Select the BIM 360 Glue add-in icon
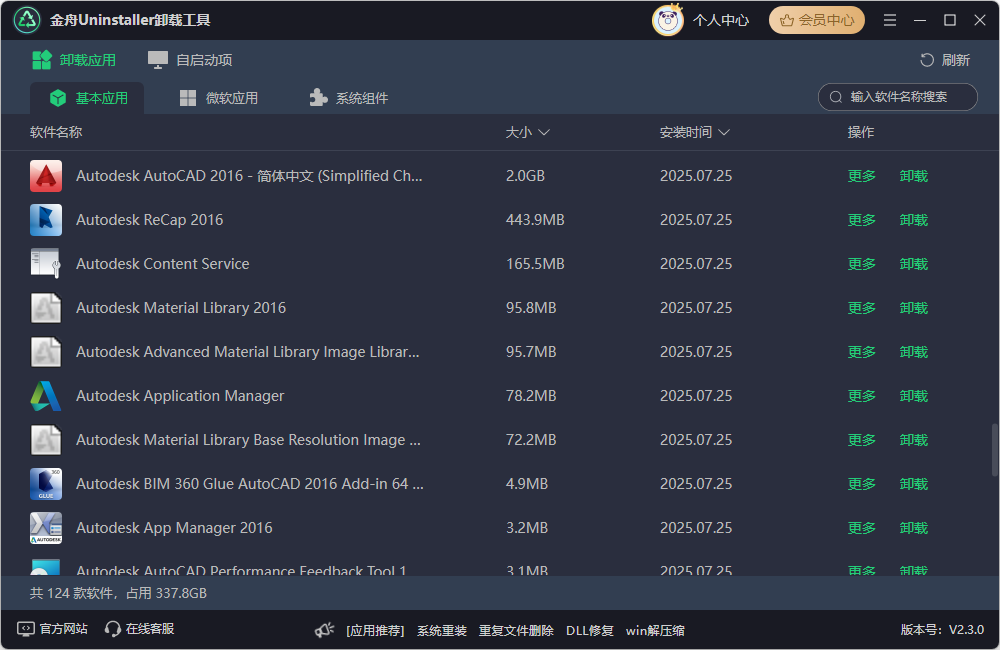1000x650 pixels. pos(46,483)
